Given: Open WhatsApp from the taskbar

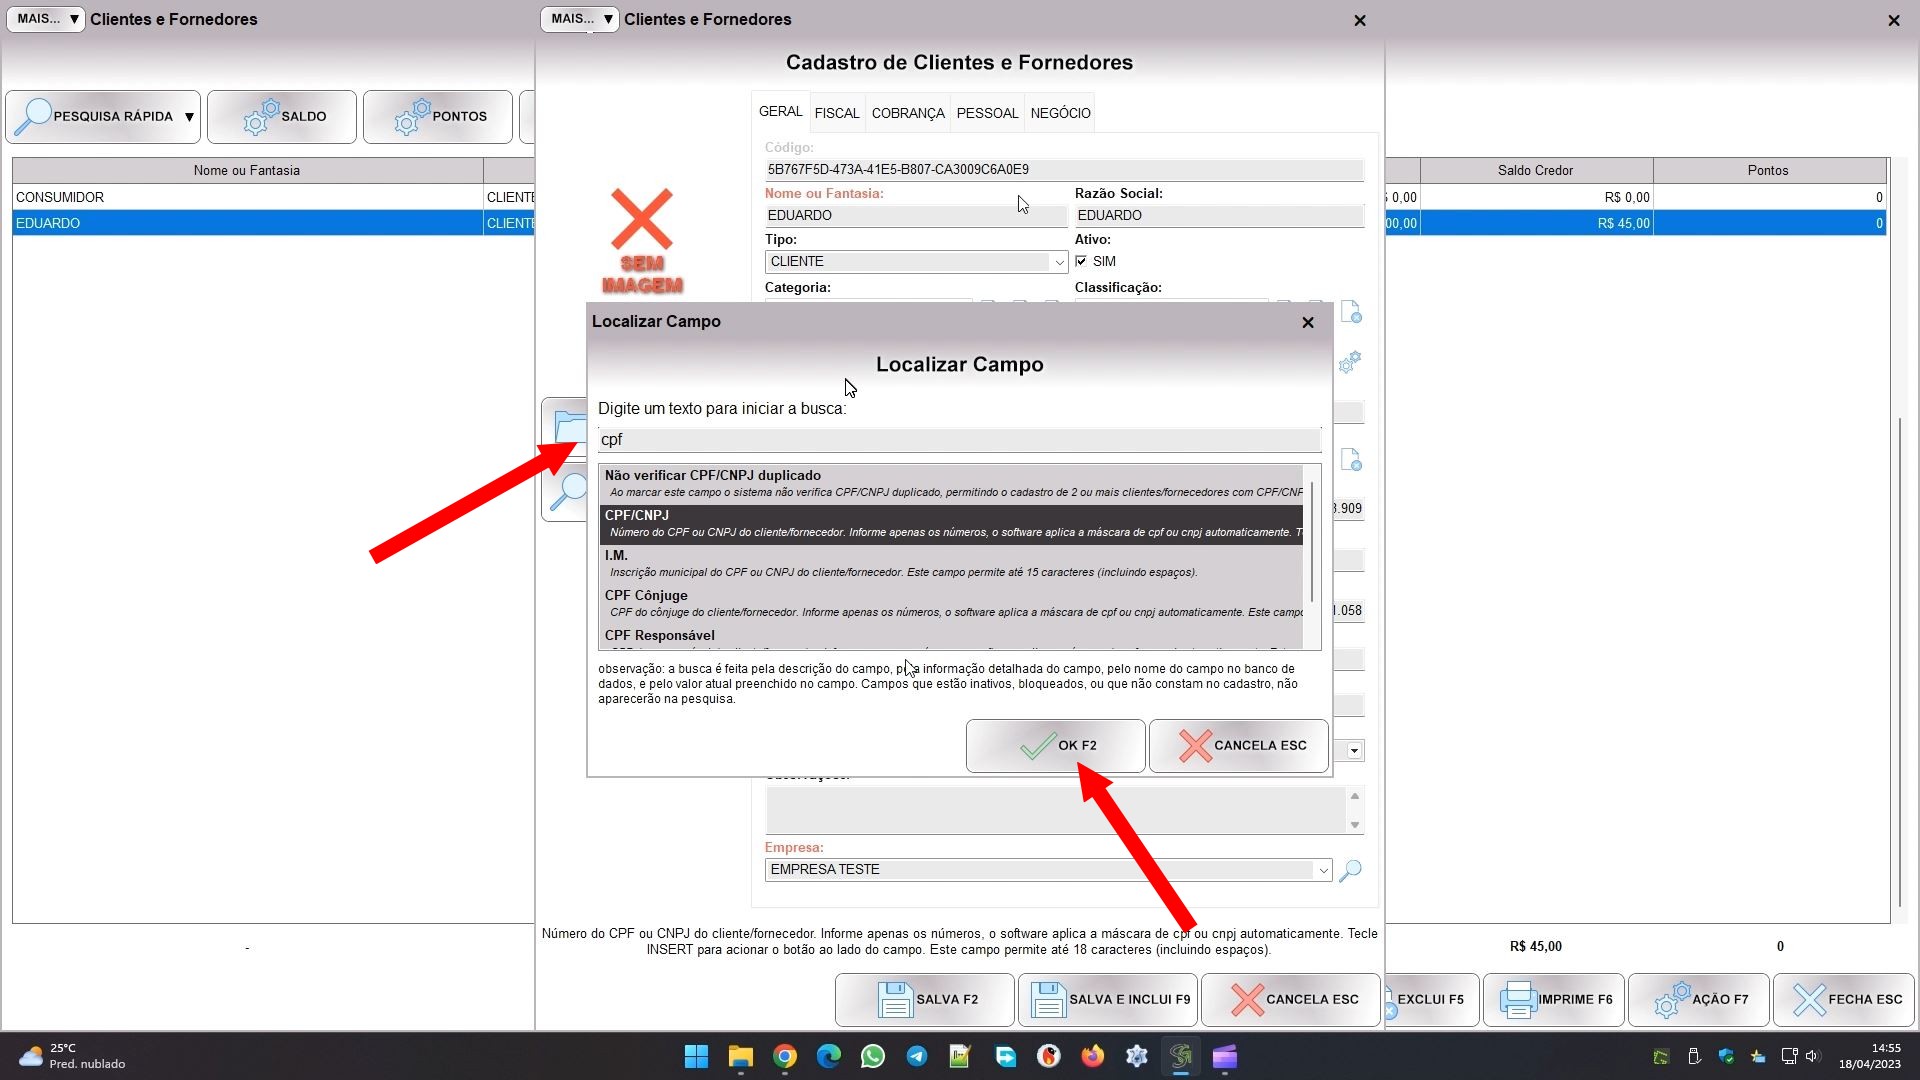Looking at the screenshot, I should pos(872,1056).
